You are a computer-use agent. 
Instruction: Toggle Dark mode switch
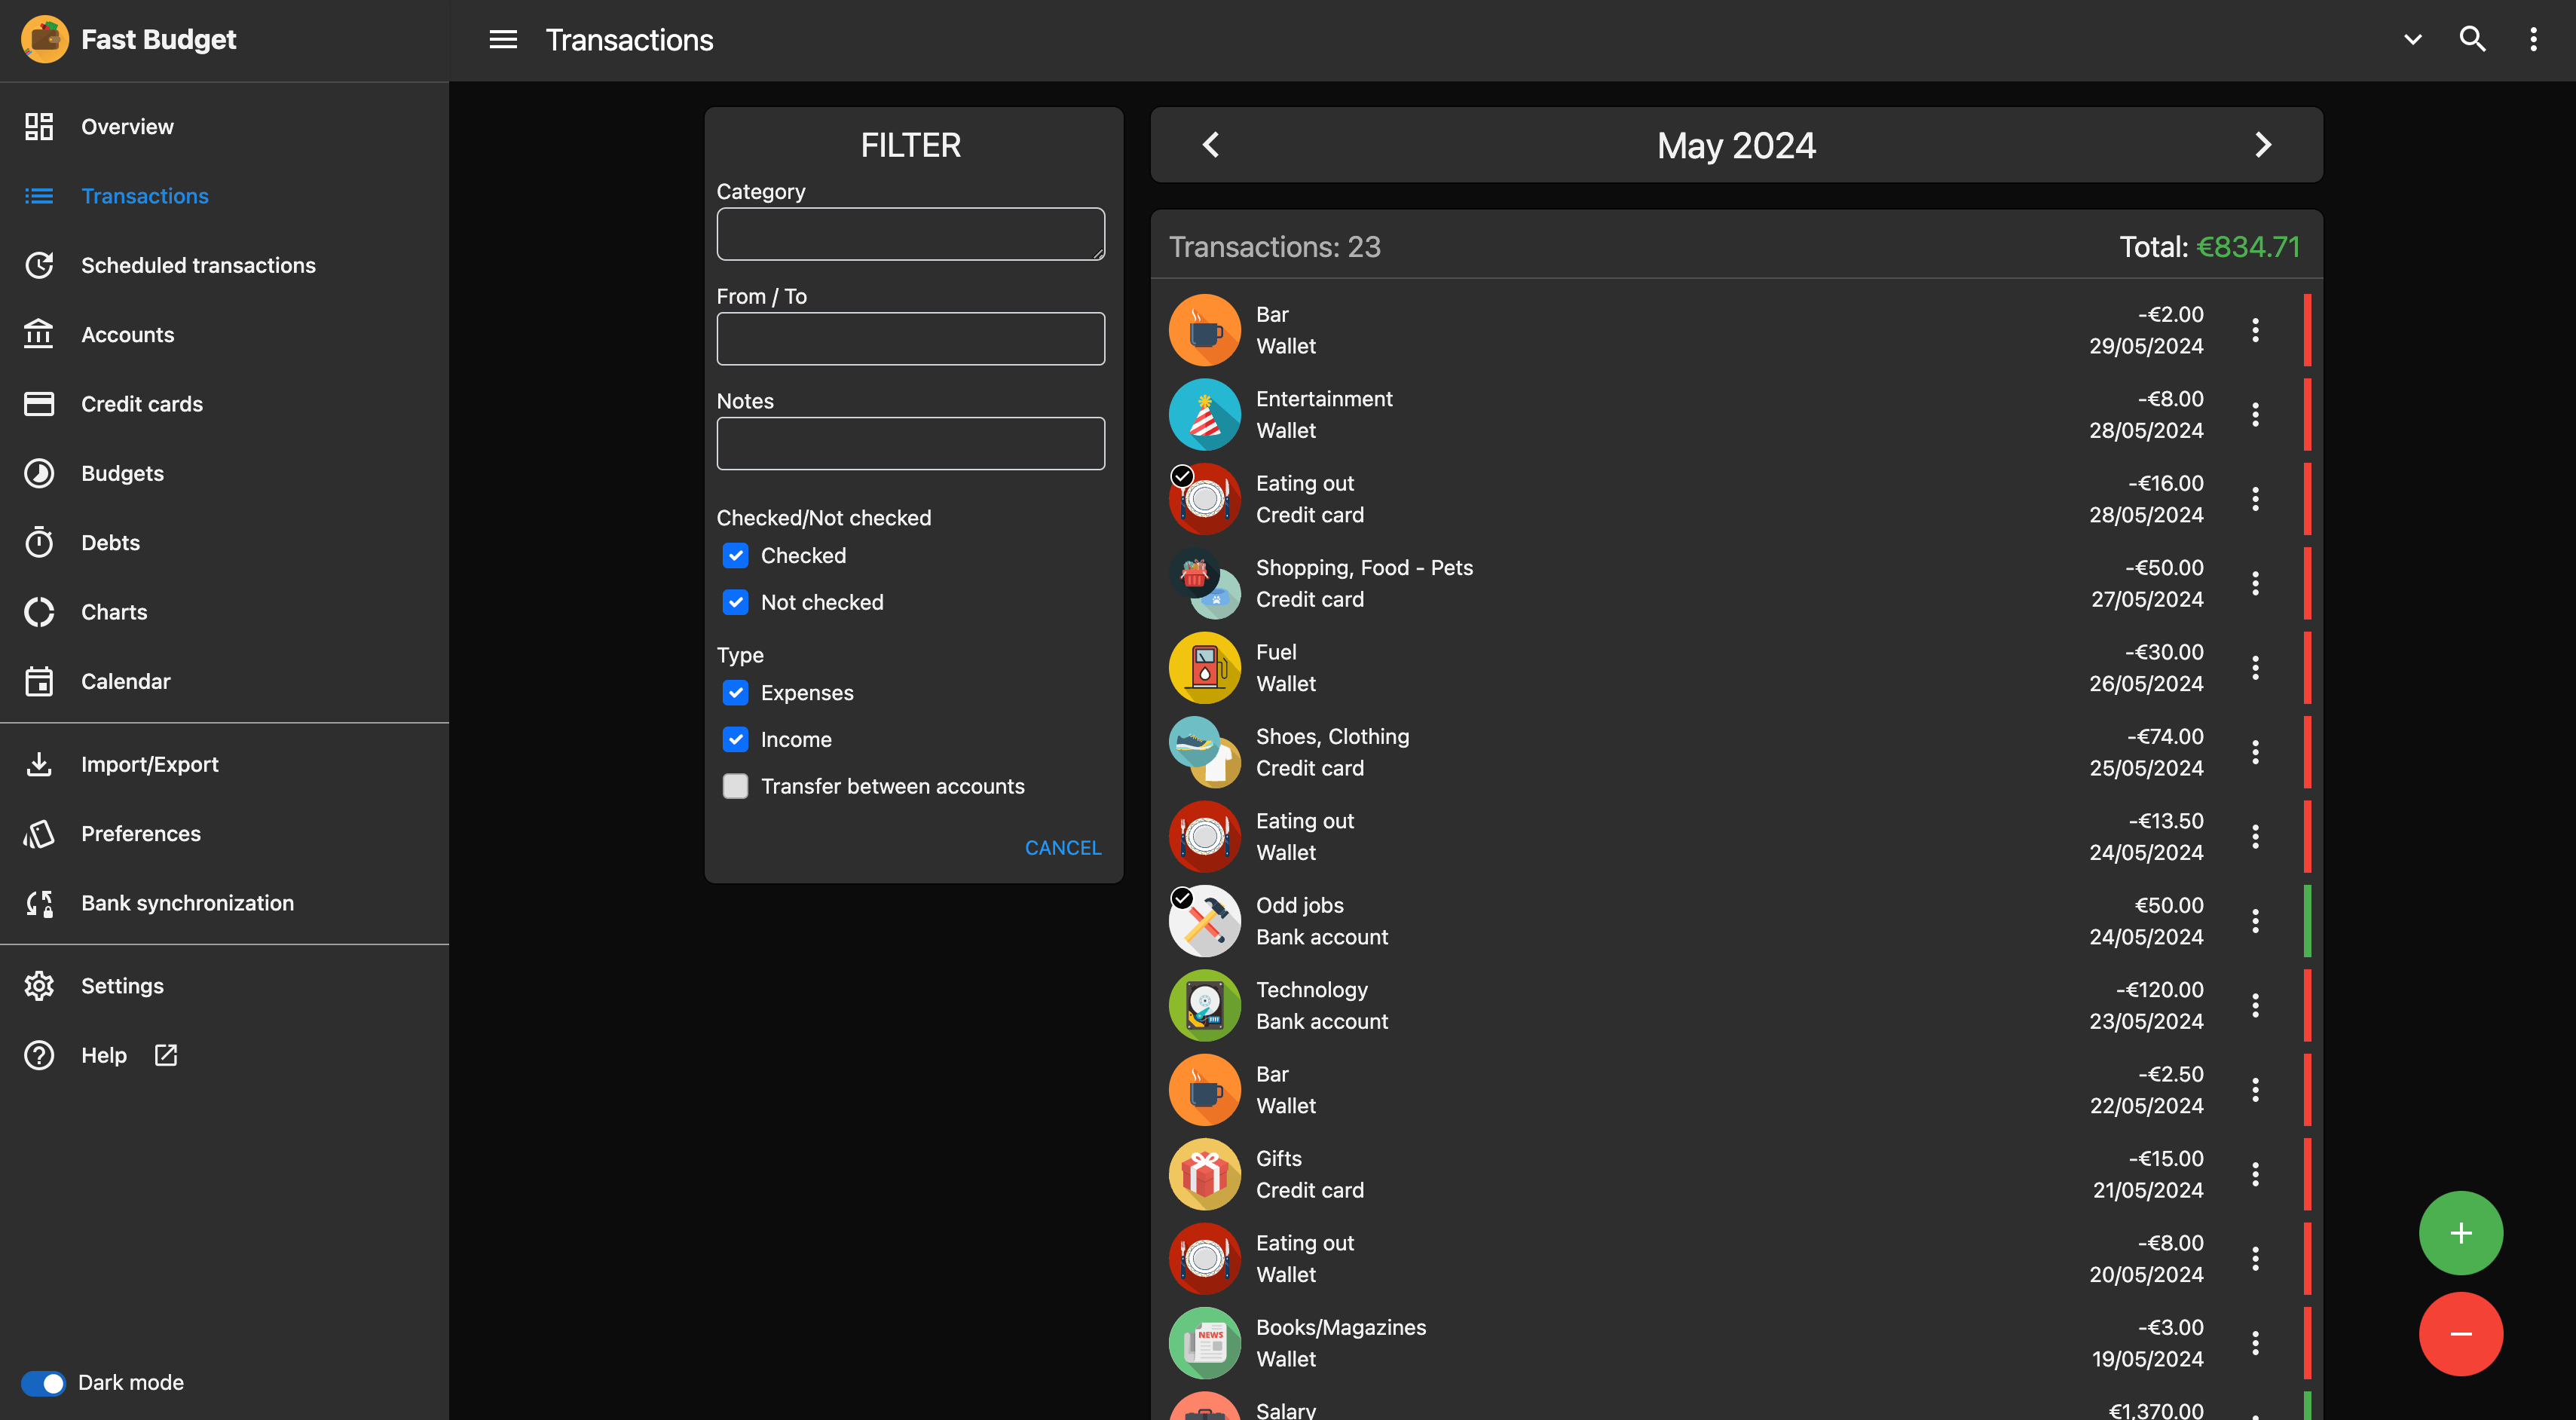click(43, 1382)
